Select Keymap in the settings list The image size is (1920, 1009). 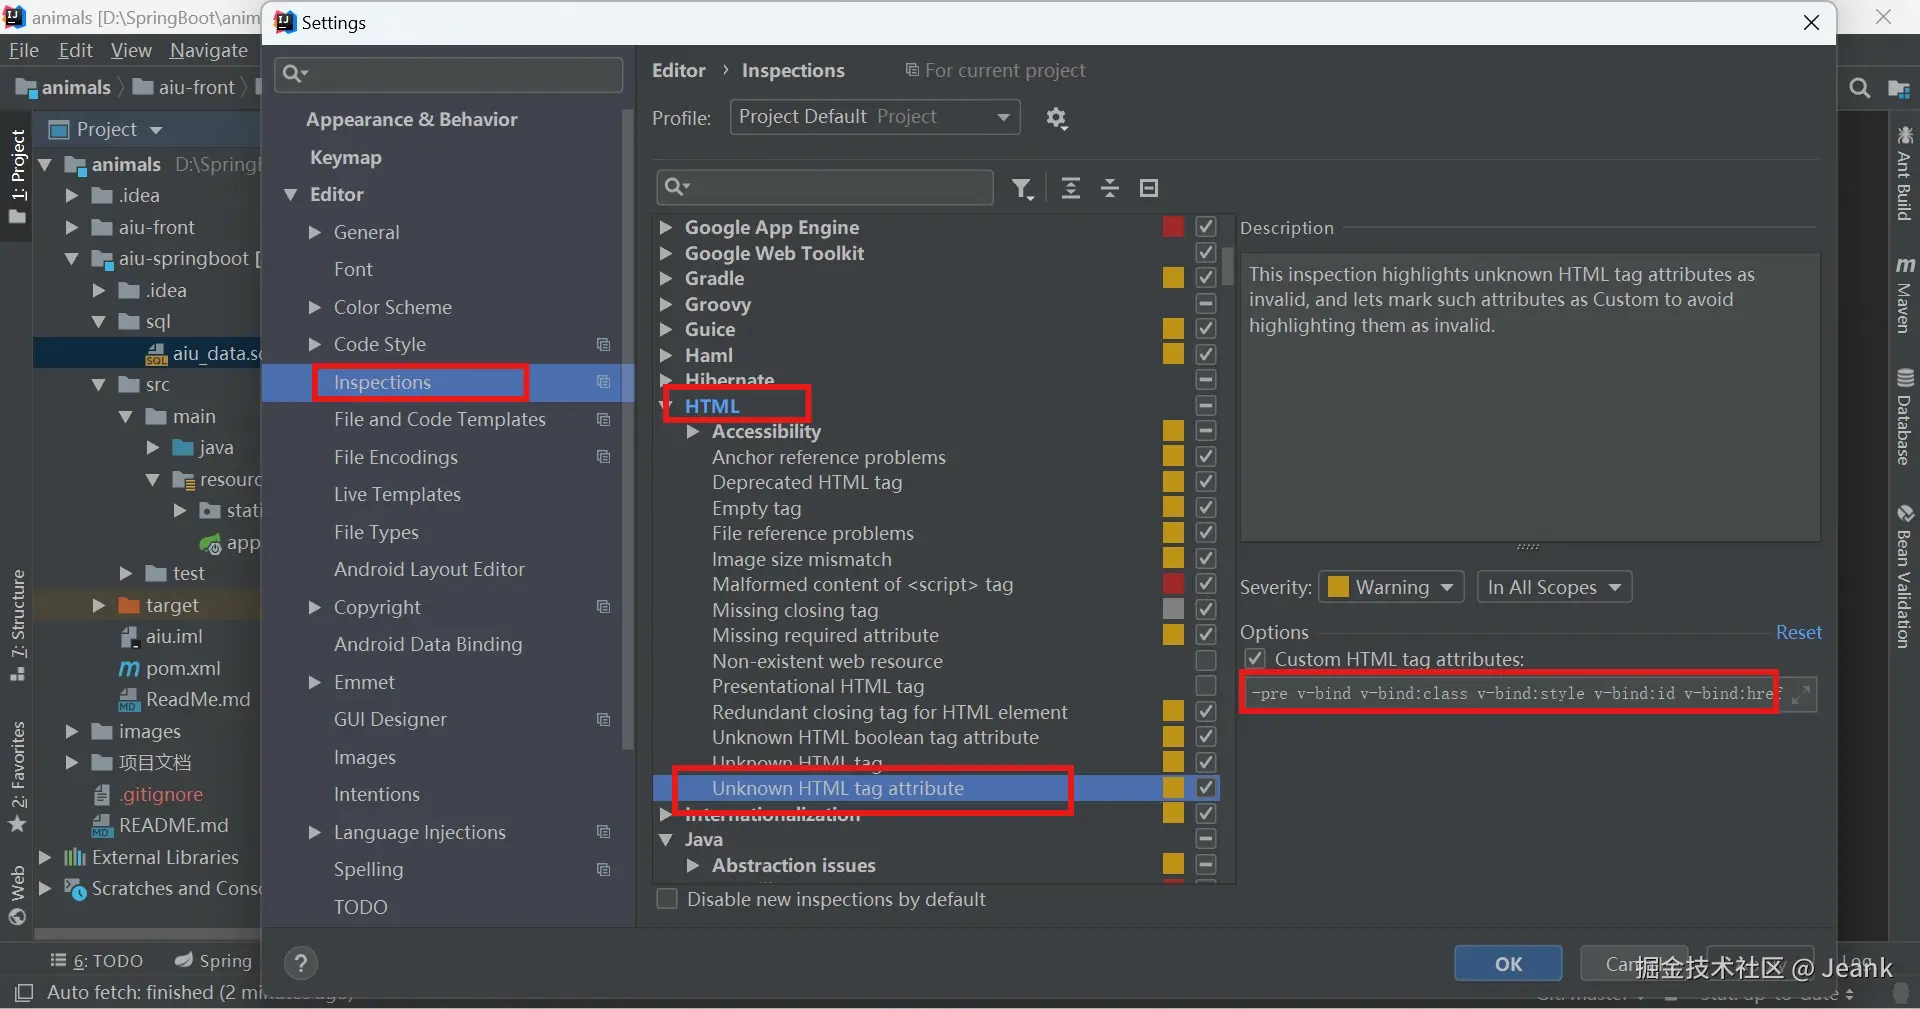point(346,157)
